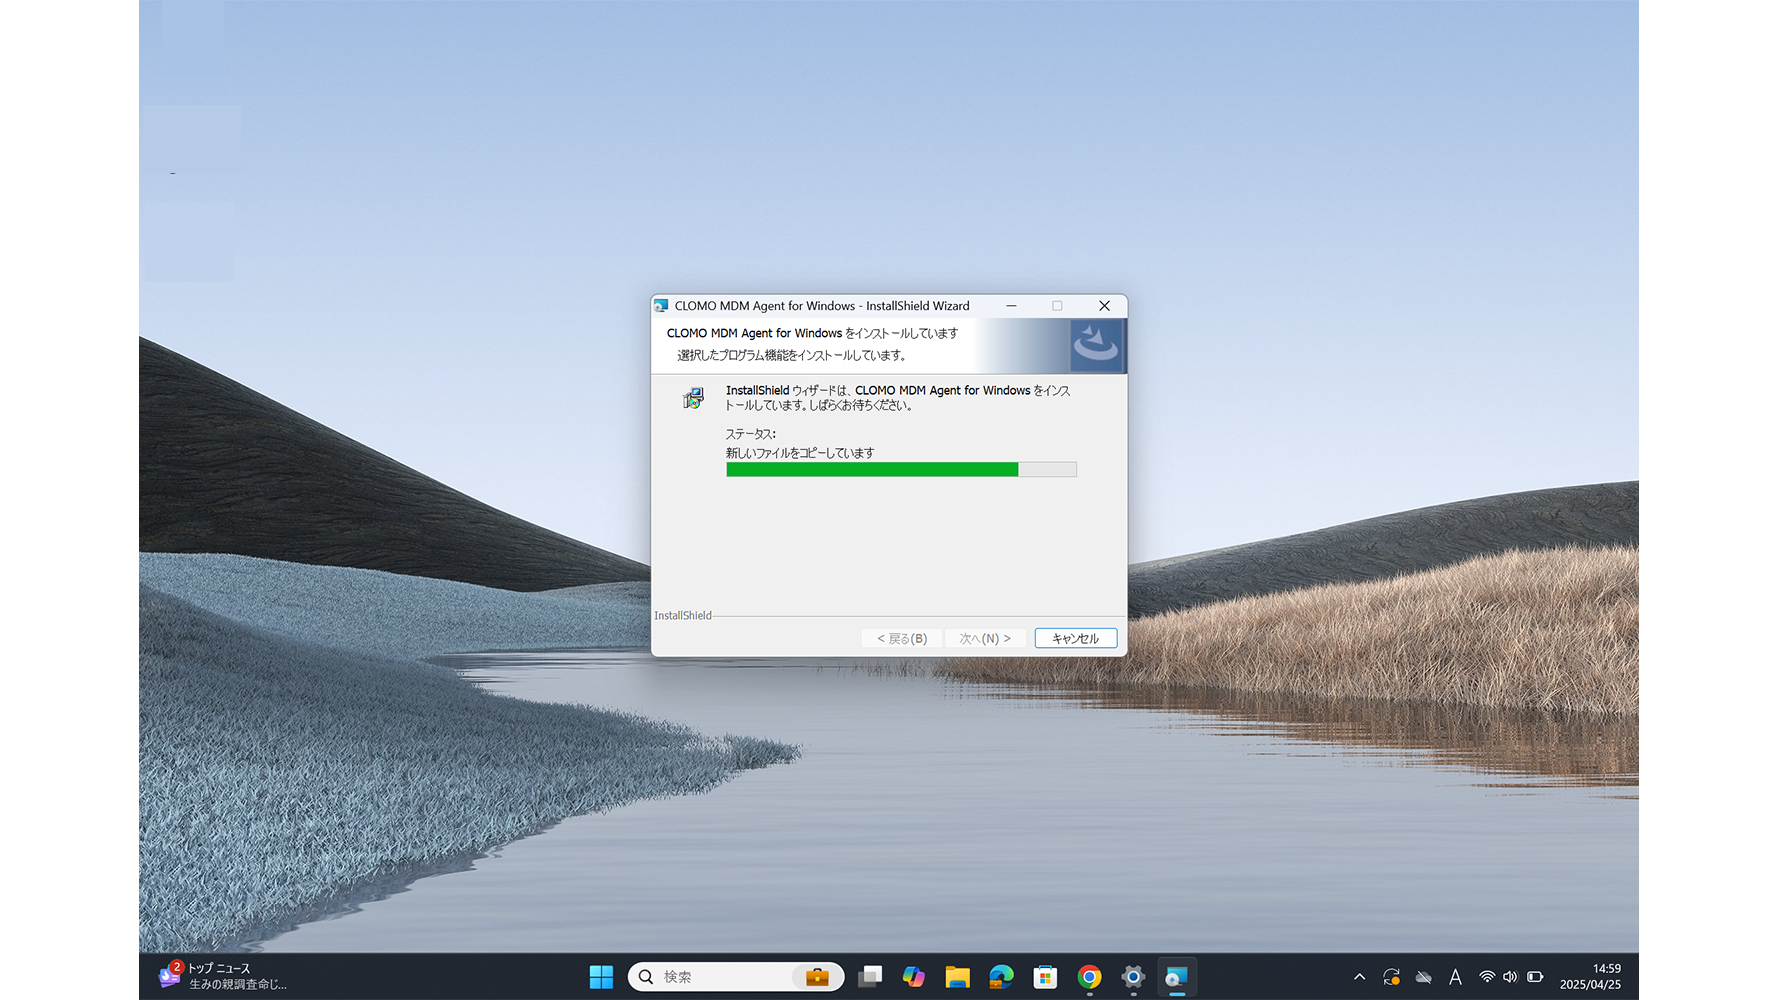Click the disabled 次へ(N) button
This screenshot has width=1778, height=1000.
(985, 638)
